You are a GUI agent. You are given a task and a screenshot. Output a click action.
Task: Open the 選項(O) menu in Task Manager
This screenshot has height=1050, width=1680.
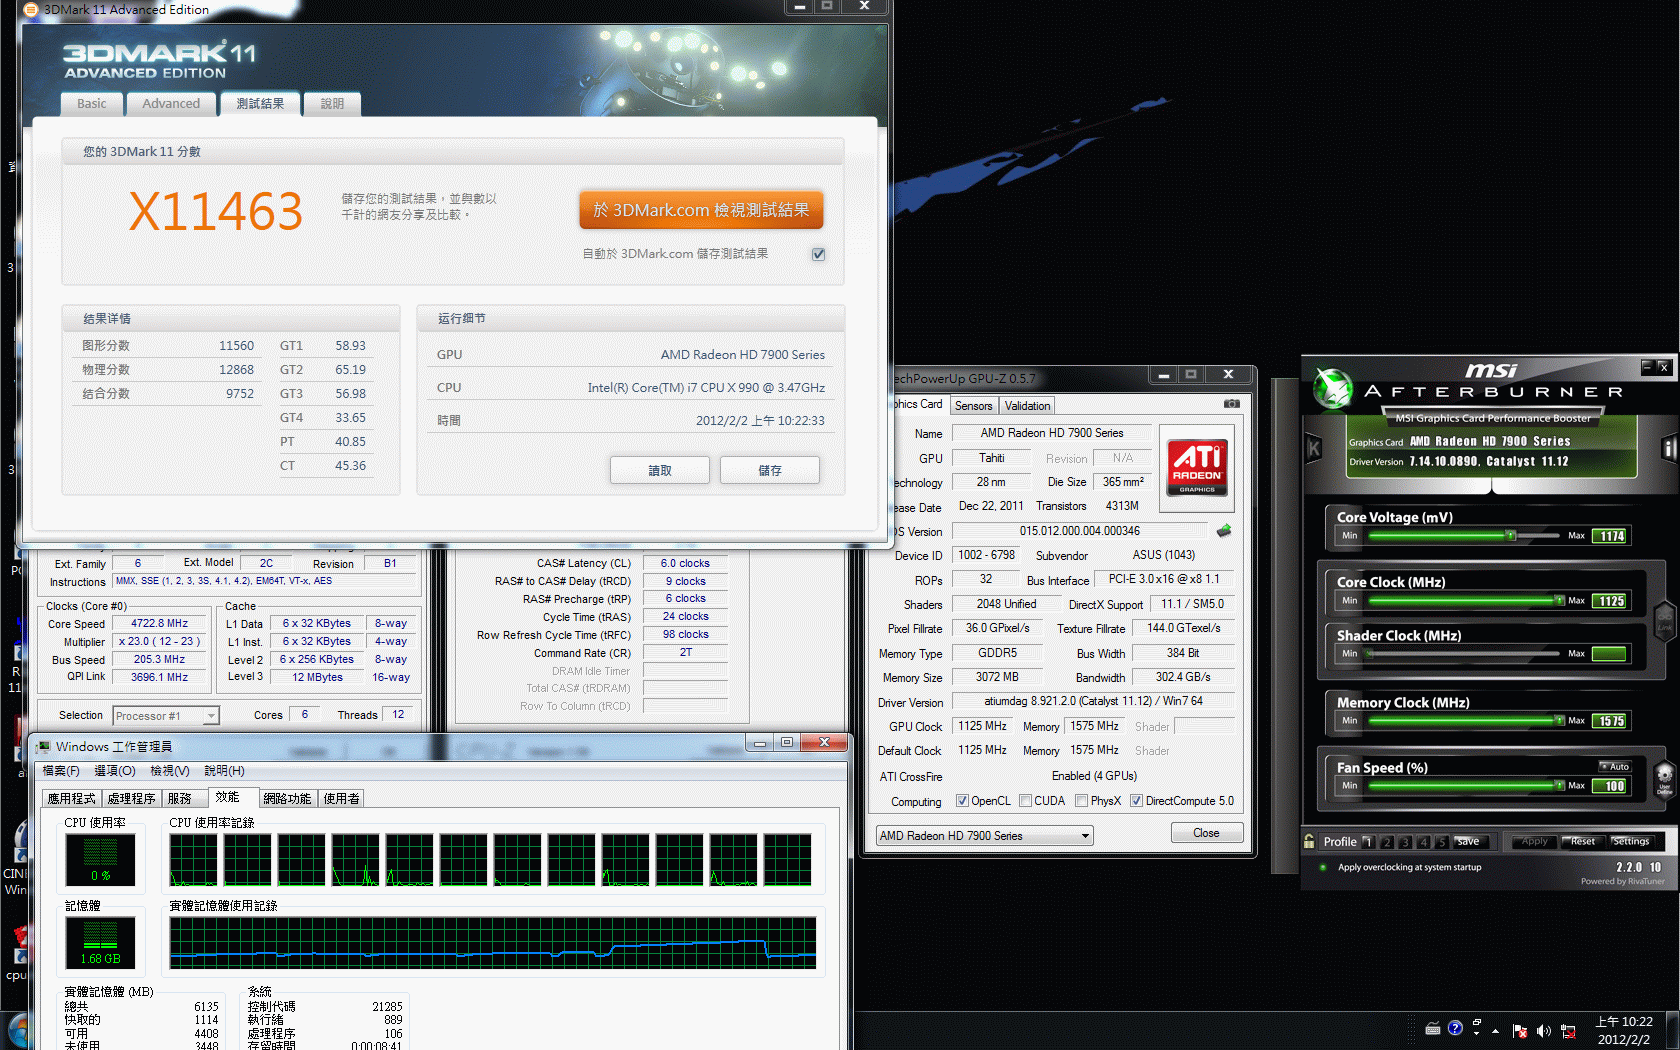[x=115, y=771]
